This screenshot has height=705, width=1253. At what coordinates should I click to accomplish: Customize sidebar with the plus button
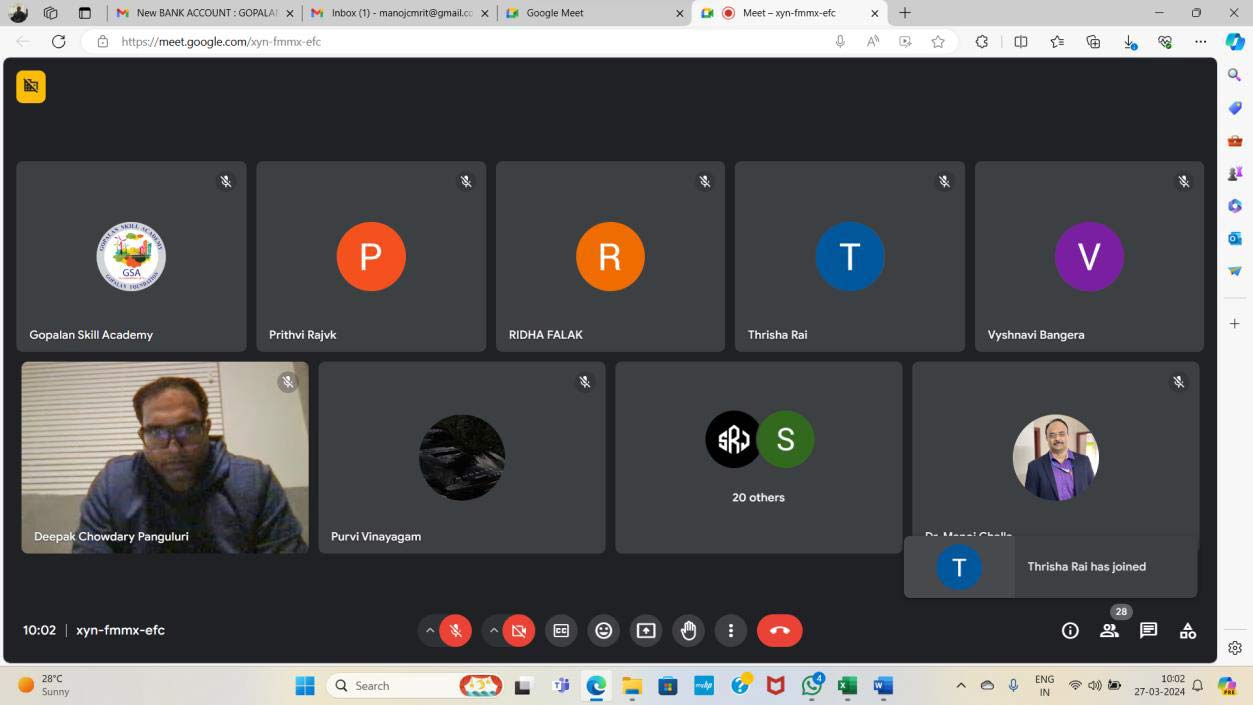pyautogui.click(x=1235, y=324)
